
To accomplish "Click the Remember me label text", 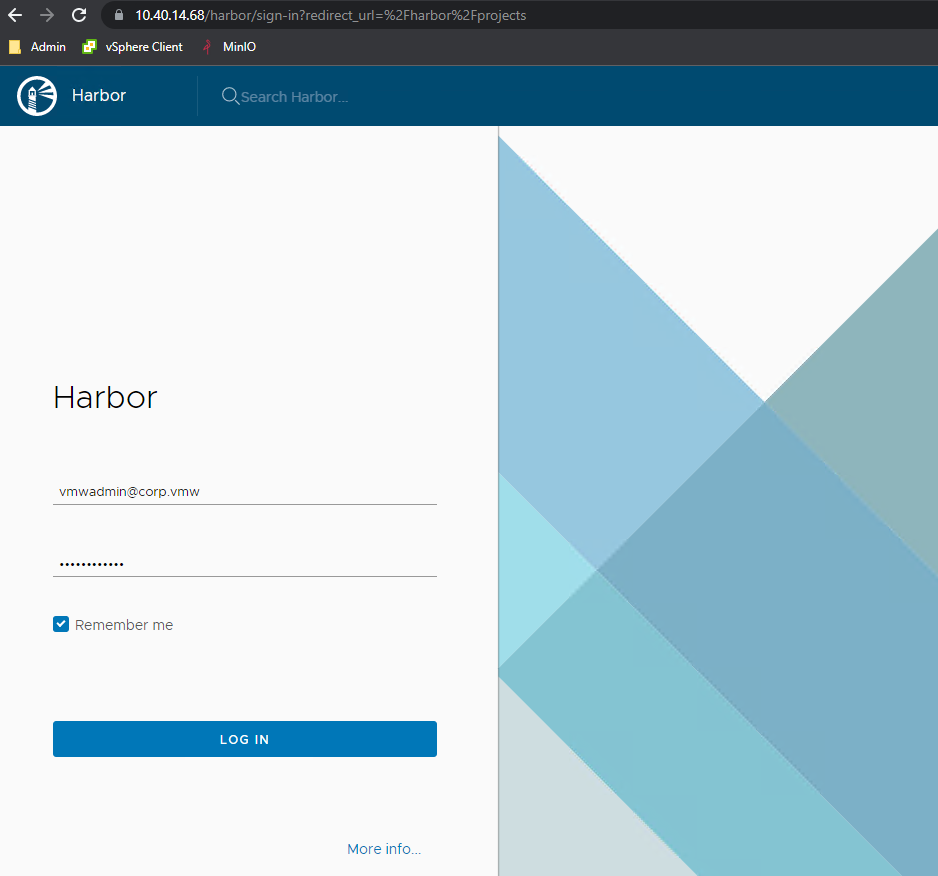I will click(124, 625).
